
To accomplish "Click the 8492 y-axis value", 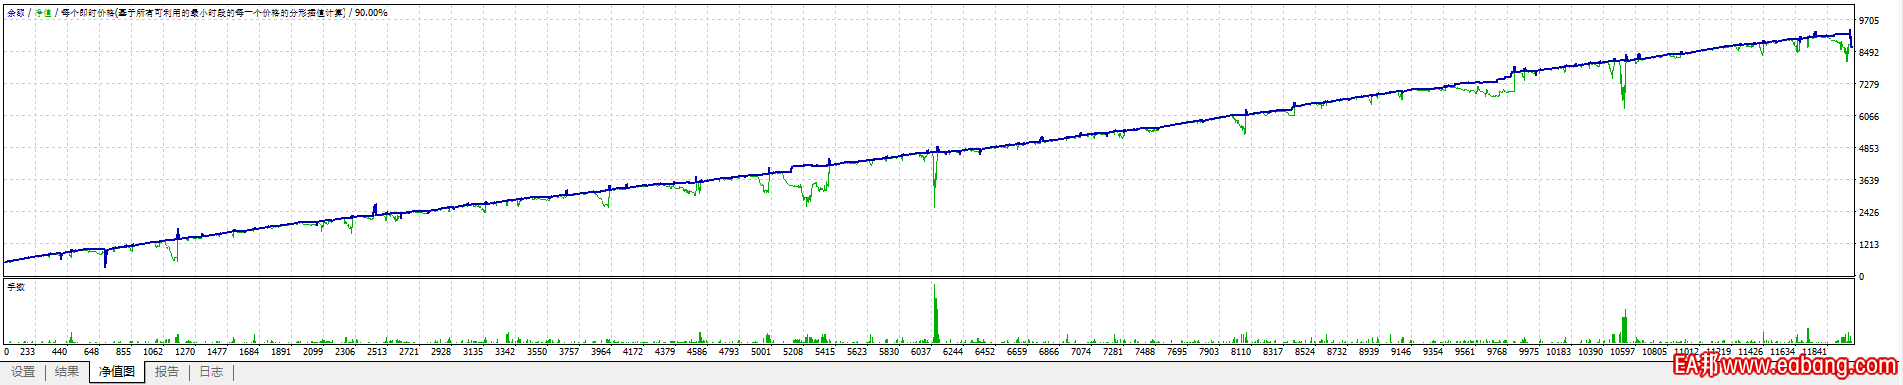I will [x=1869, y=53].
